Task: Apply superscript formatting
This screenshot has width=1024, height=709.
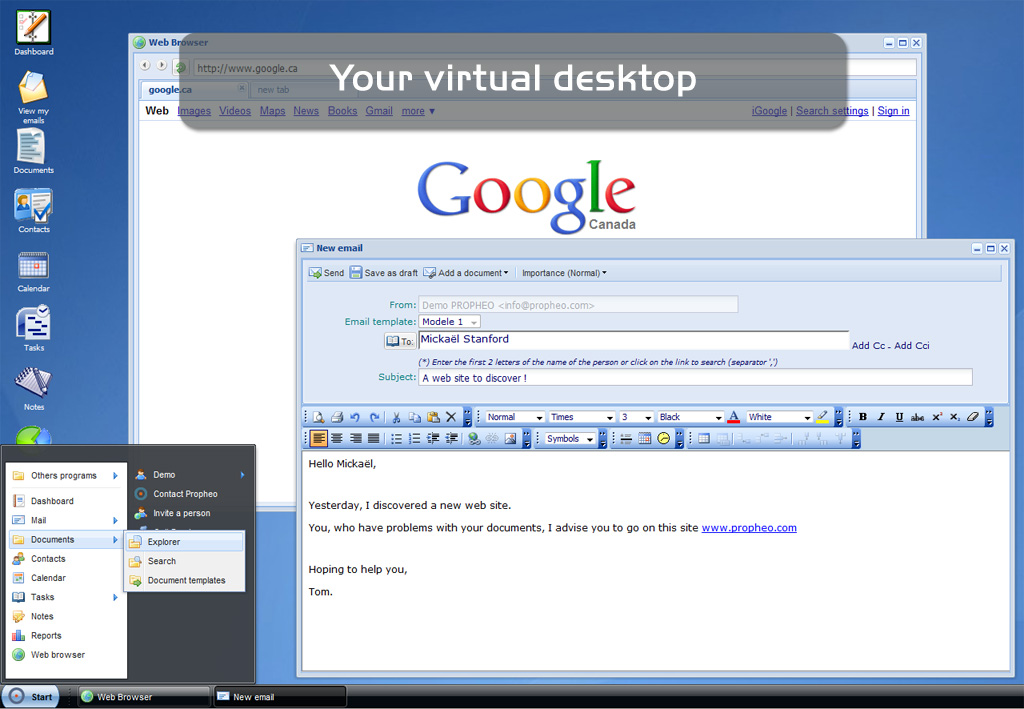Action: tap(937, 417)
